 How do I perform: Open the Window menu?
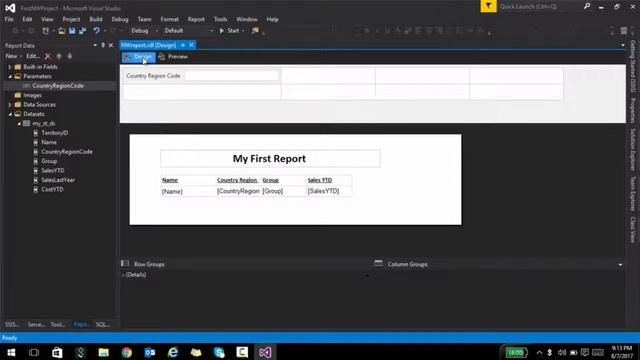pos(247,19)
